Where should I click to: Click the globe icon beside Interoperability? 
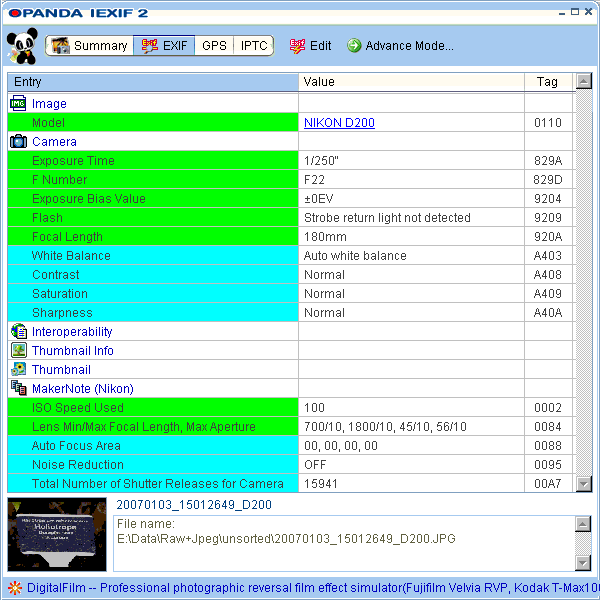coord(19,331)
